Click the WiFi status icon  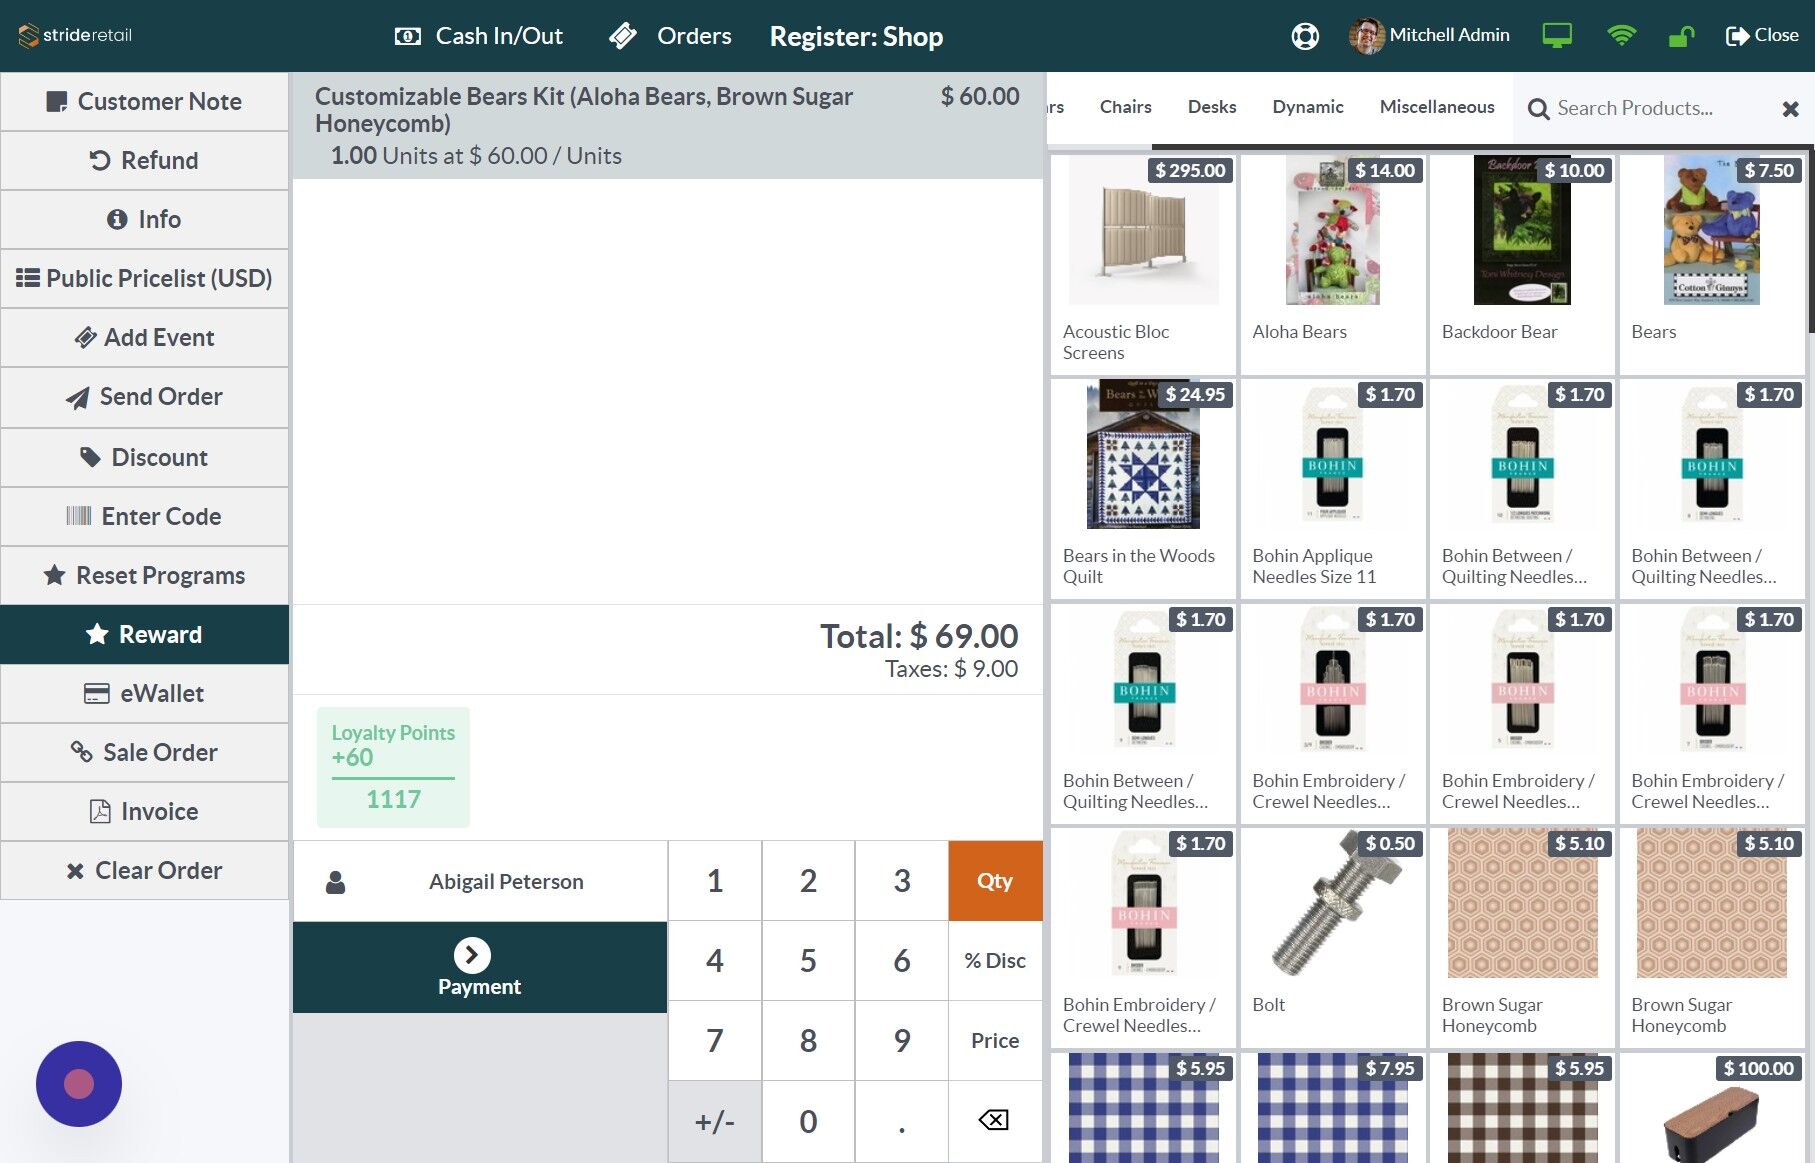(1621, 34)
